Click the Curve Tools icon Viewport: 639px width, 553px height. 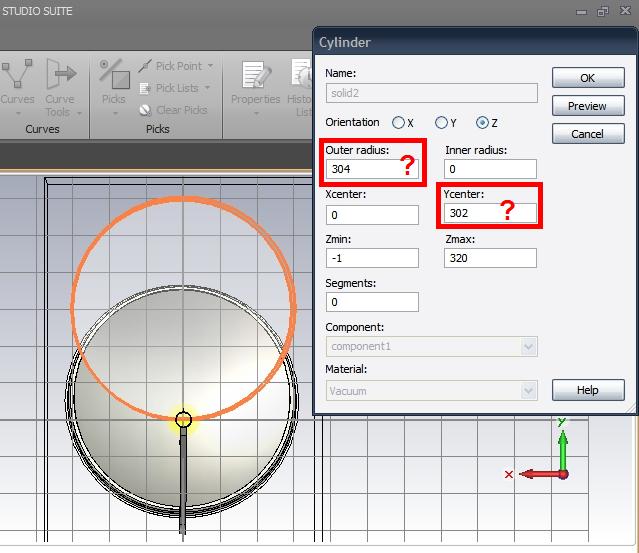[x=60, y=78]
